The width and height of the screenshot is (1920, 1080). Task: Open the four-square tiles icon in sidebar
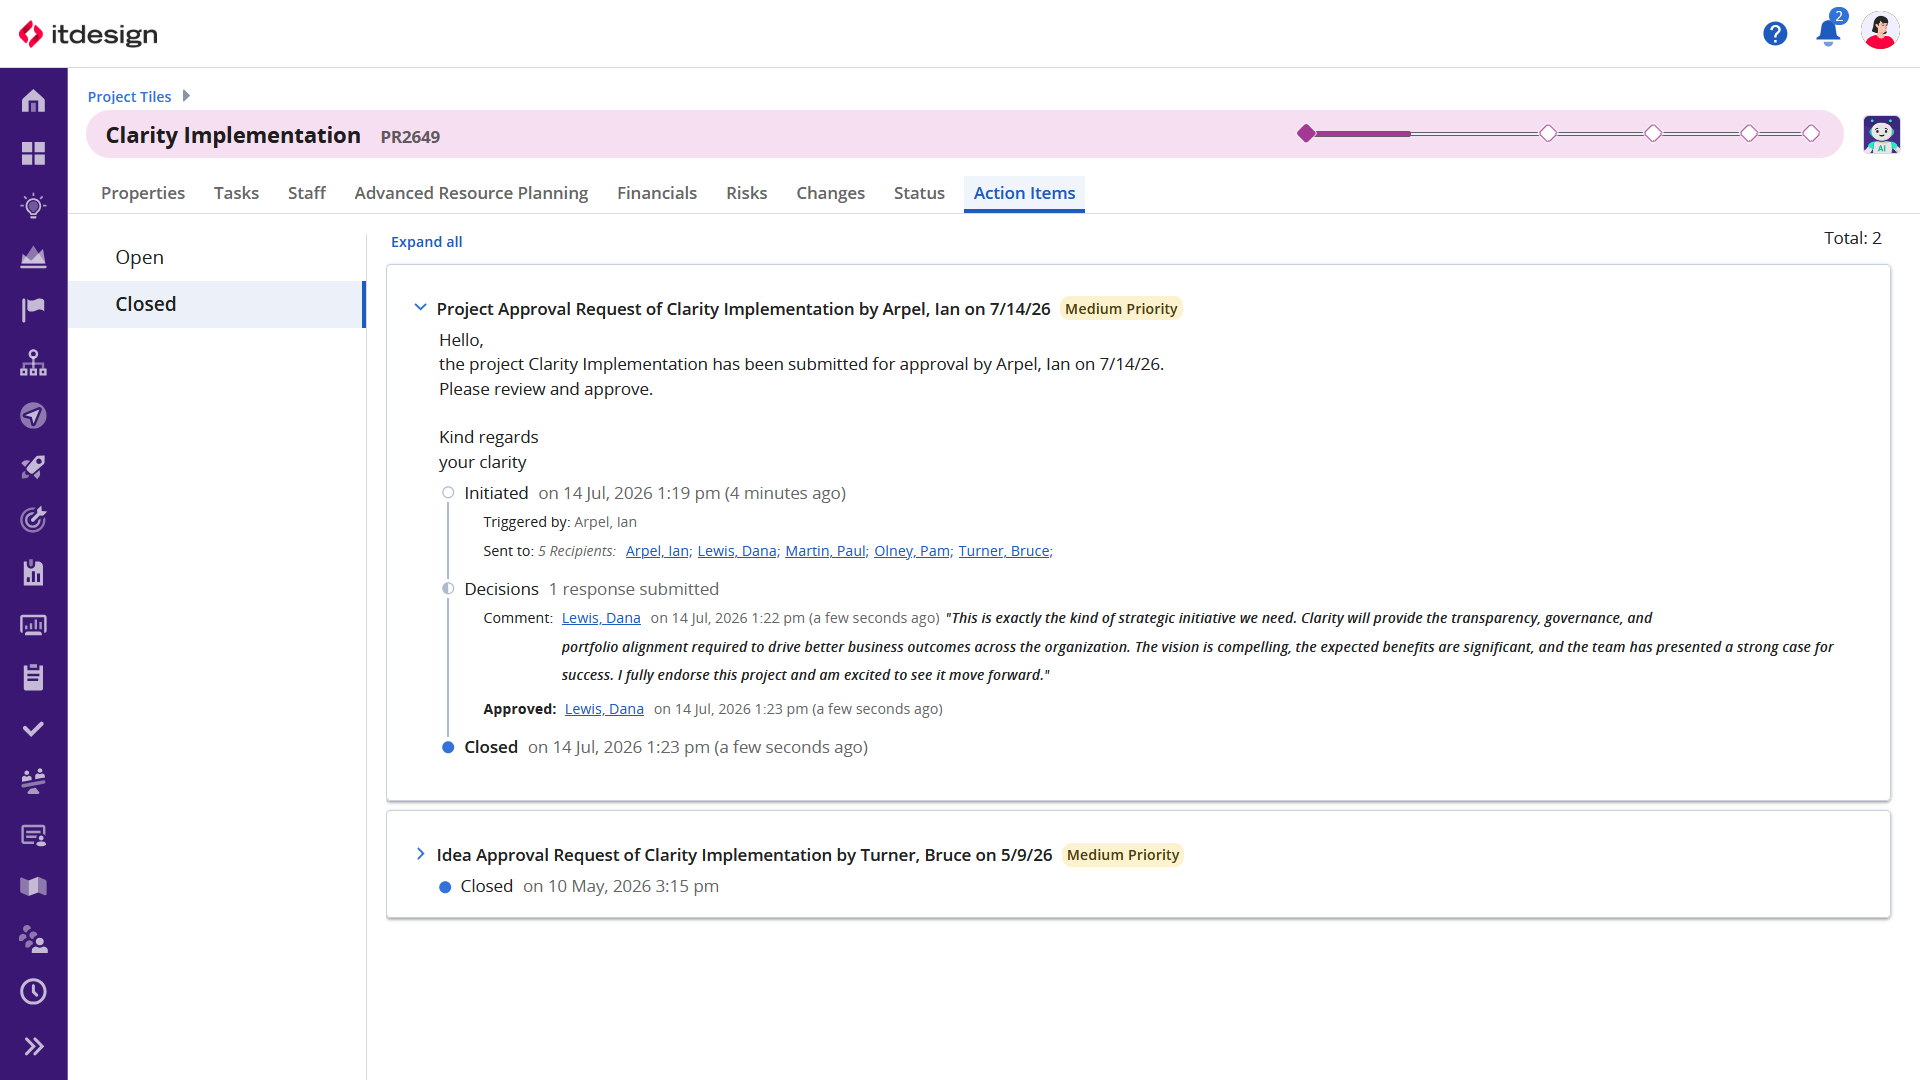coord(33,153)
